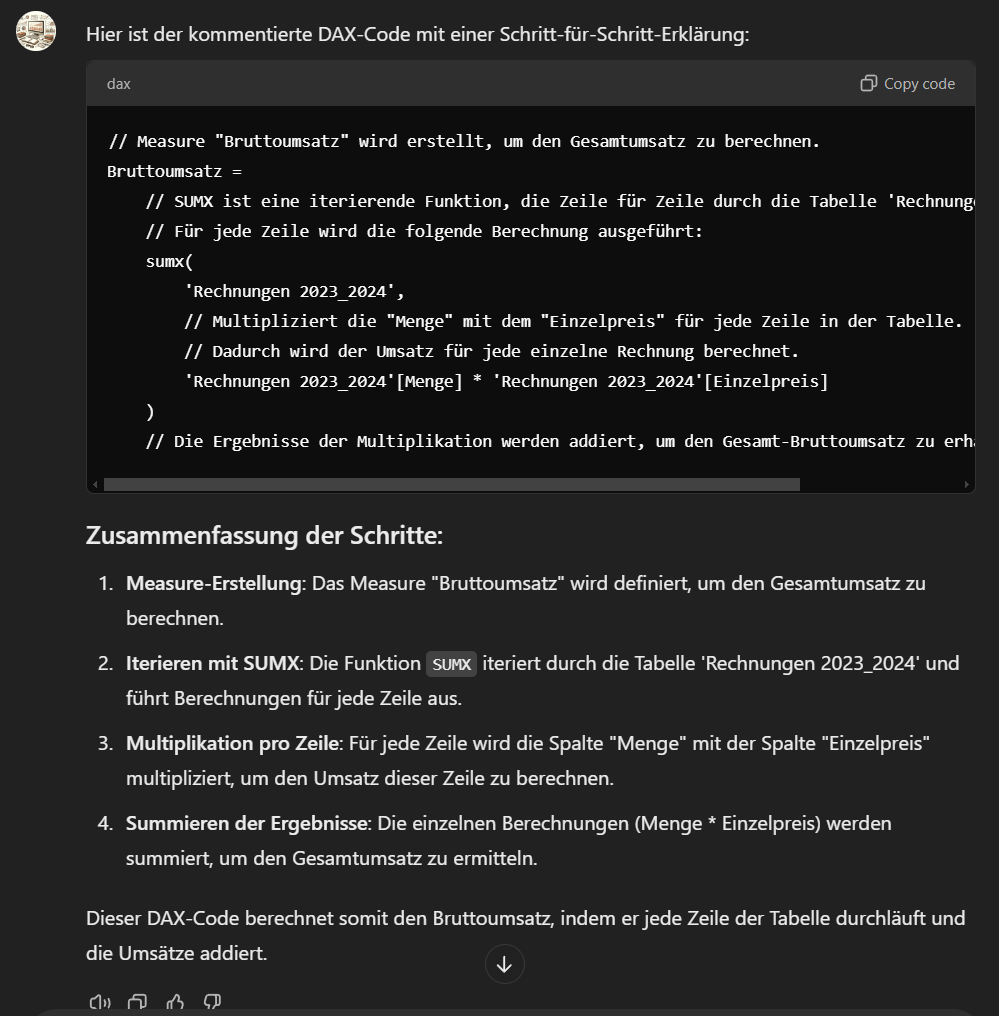
Task: Click the code block's right scroll arrow
Action: [967, 485]
